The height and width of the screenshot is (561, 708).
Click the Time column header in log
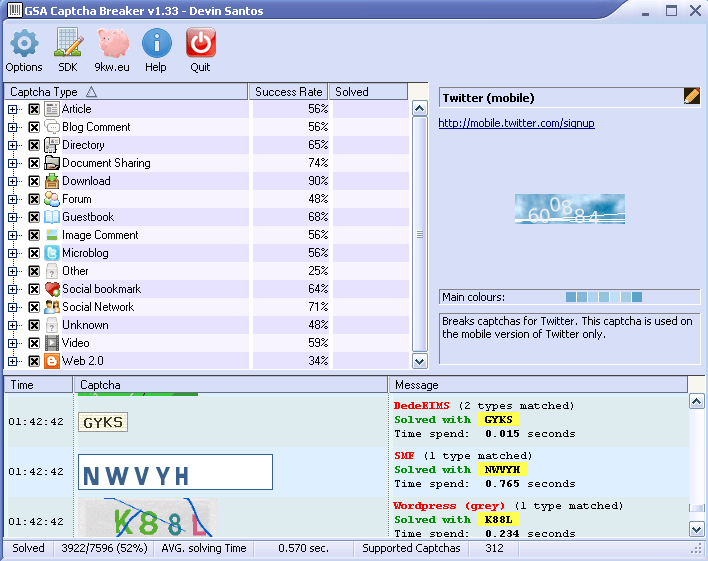[x=38, y=385]
